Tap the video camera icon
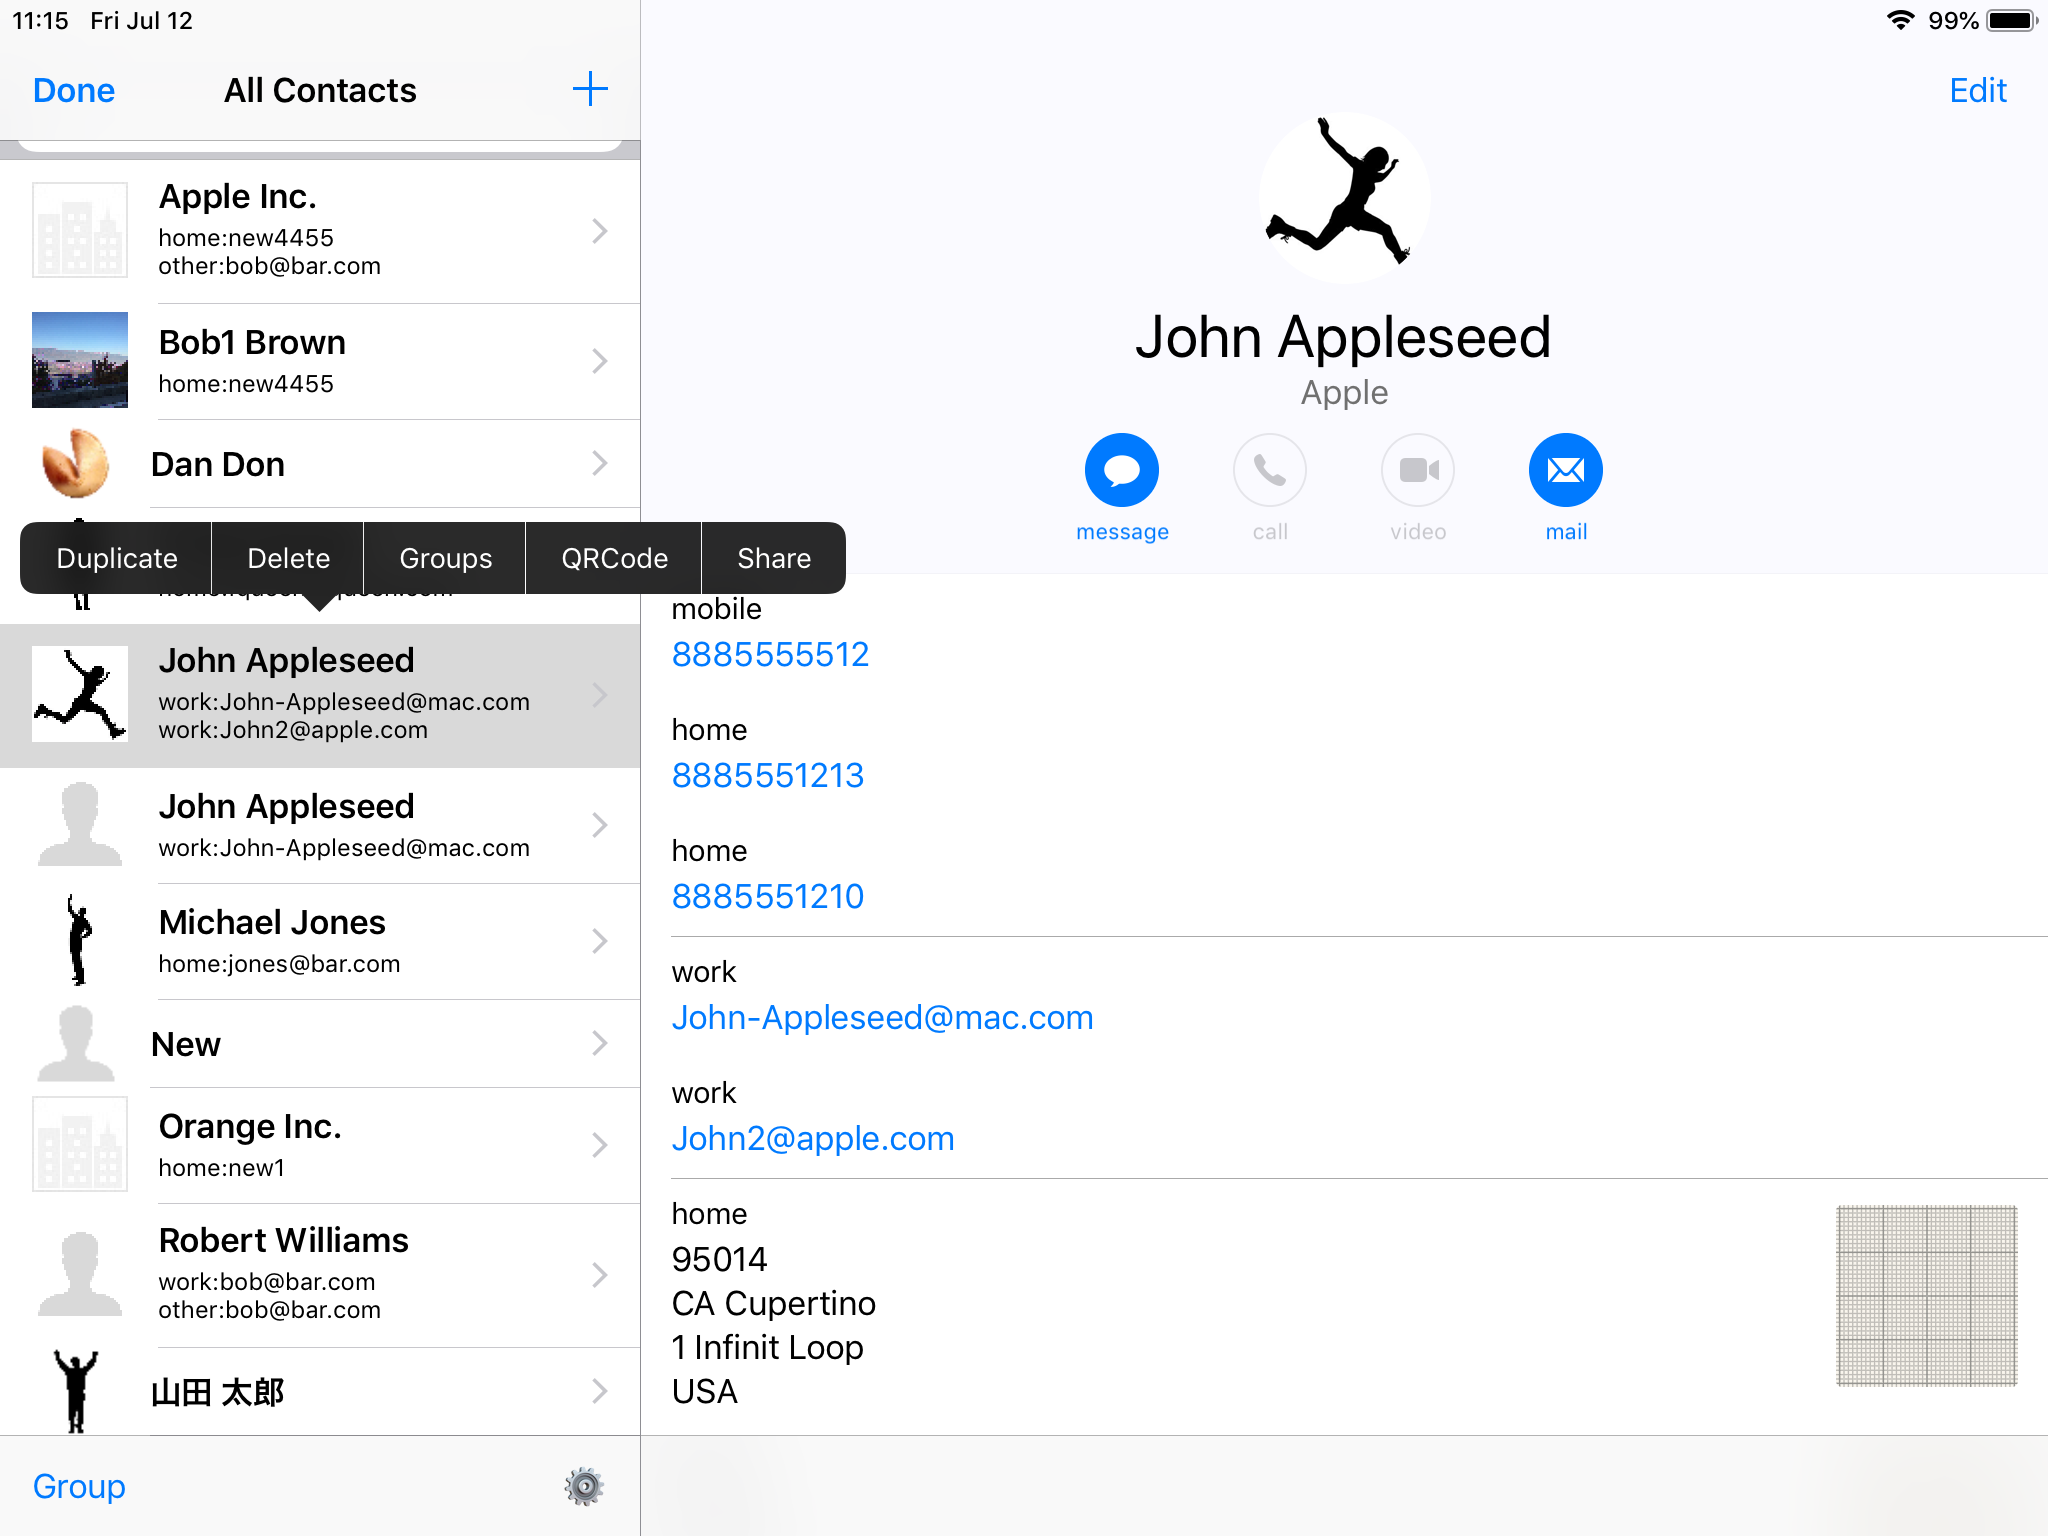The image size is (2048, 1536). pos(1418,470)
